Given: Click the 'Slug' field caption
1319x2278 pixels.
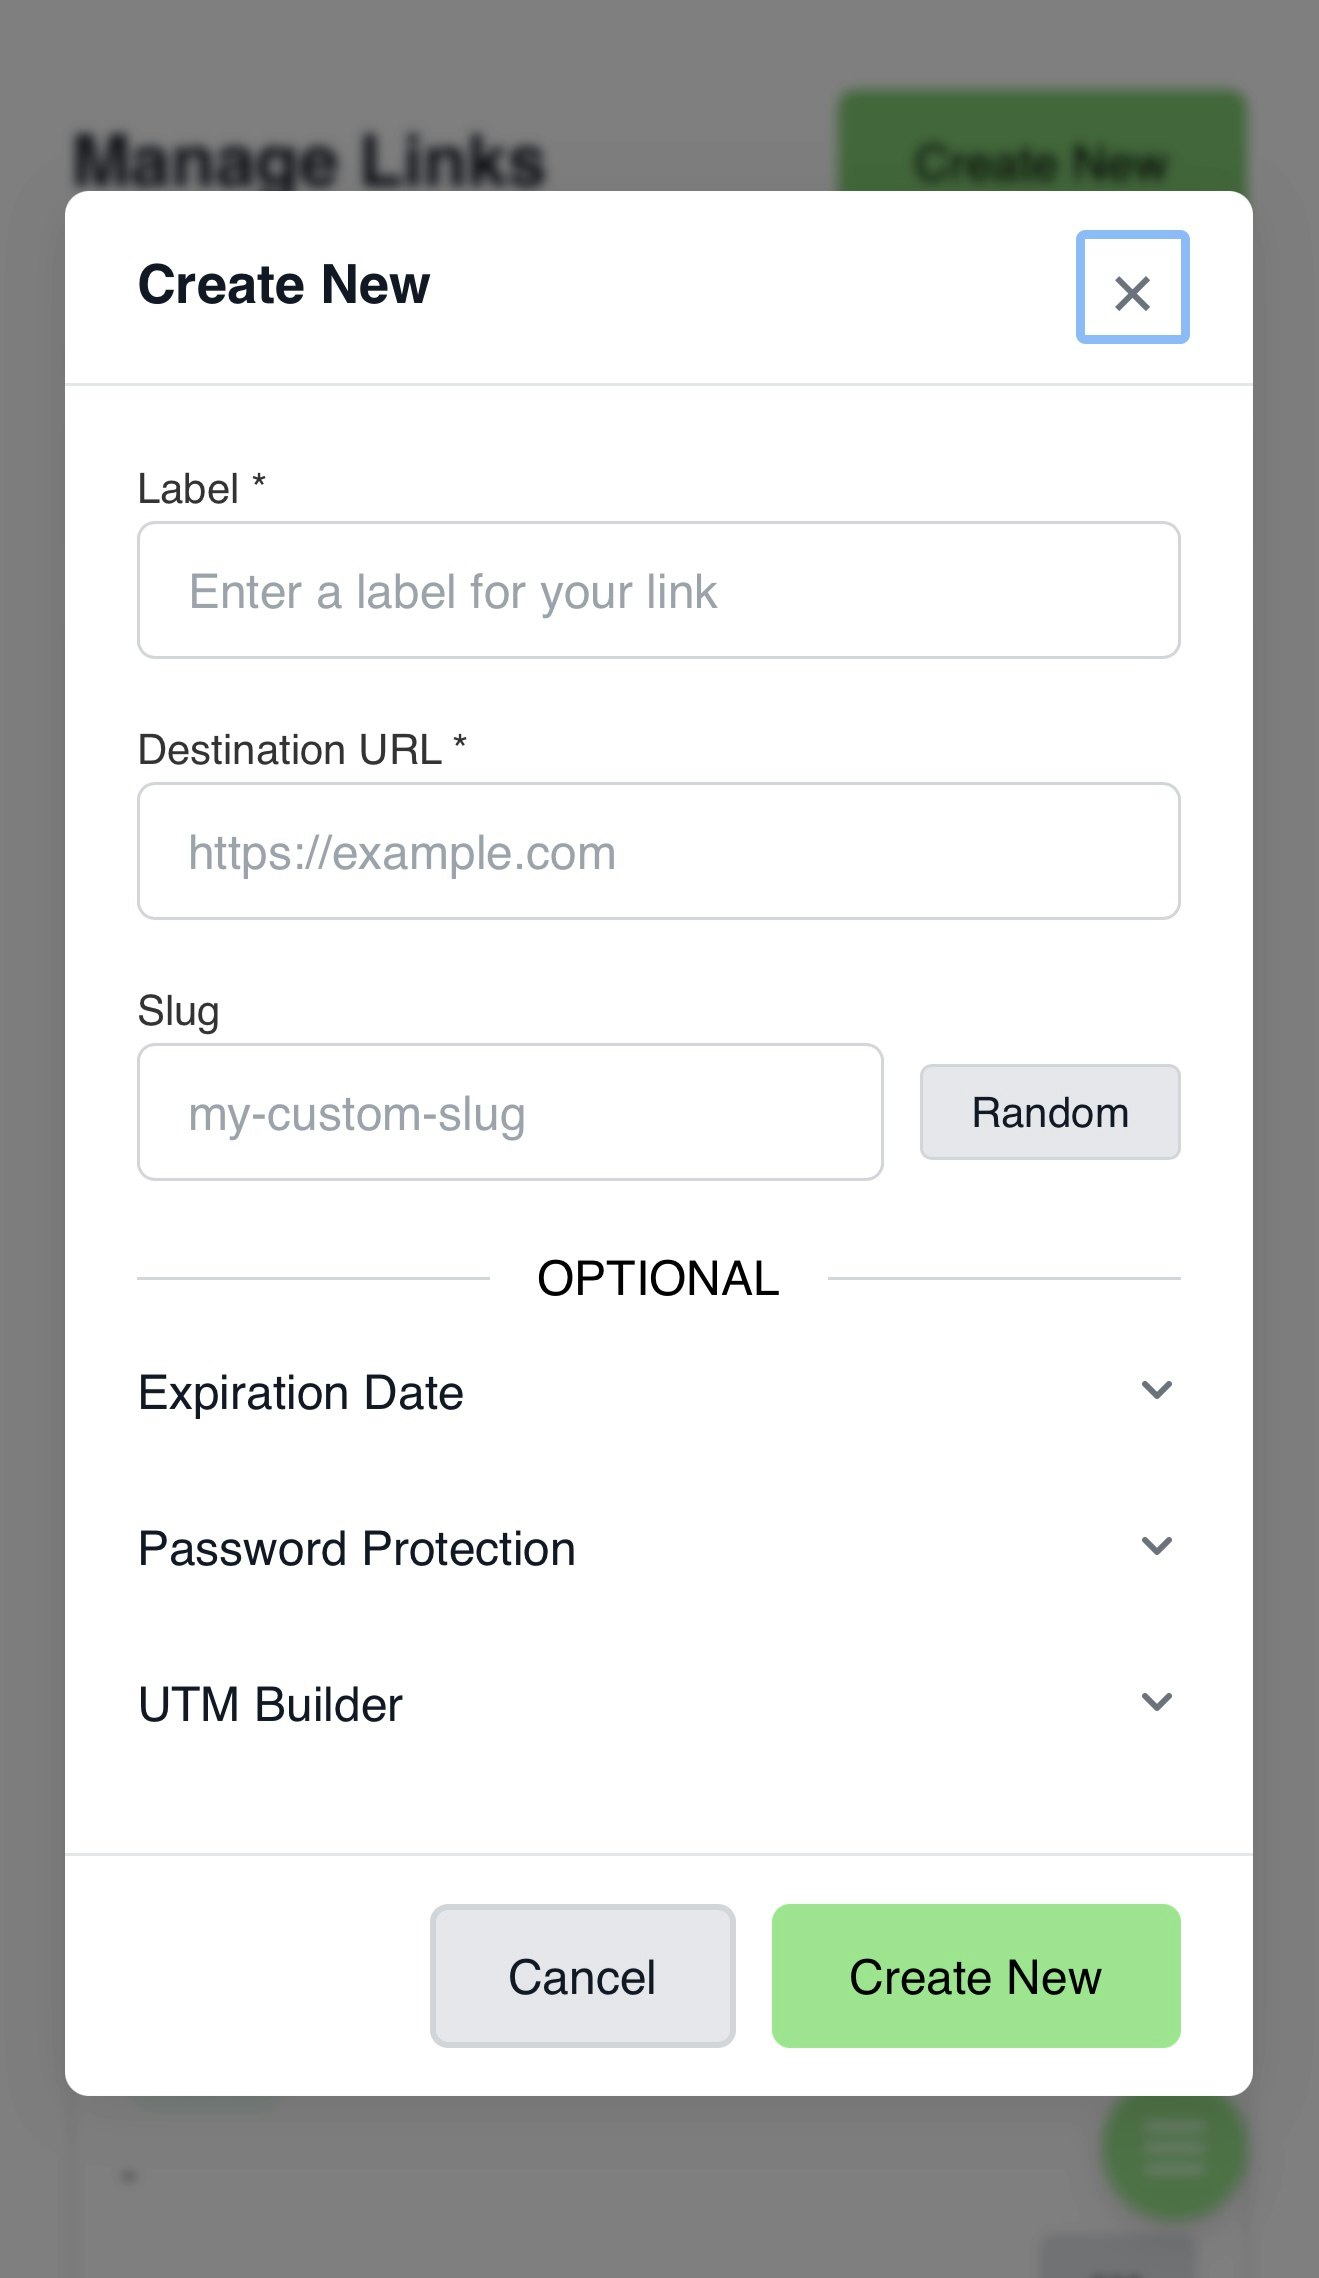Looking at the screenshot, I should pyautogui.click(x=178, y=1011).
